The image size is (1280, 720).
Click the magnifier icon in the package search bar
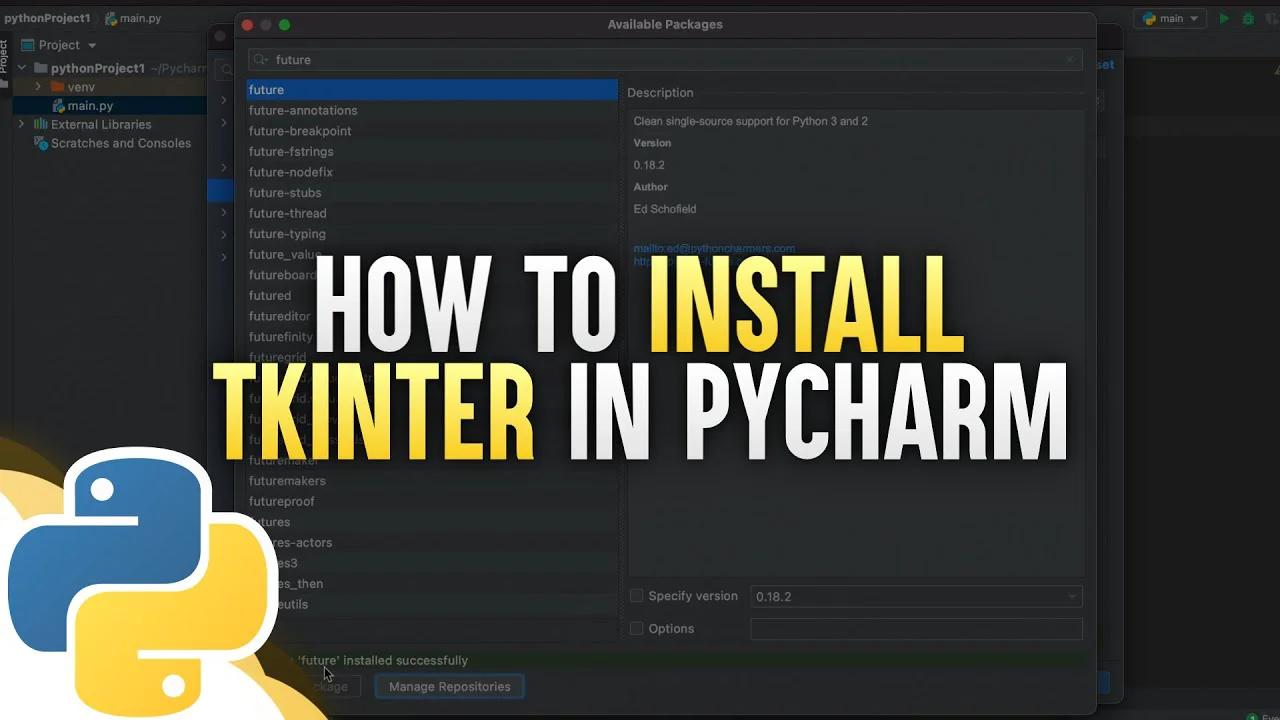pos(259,60)
